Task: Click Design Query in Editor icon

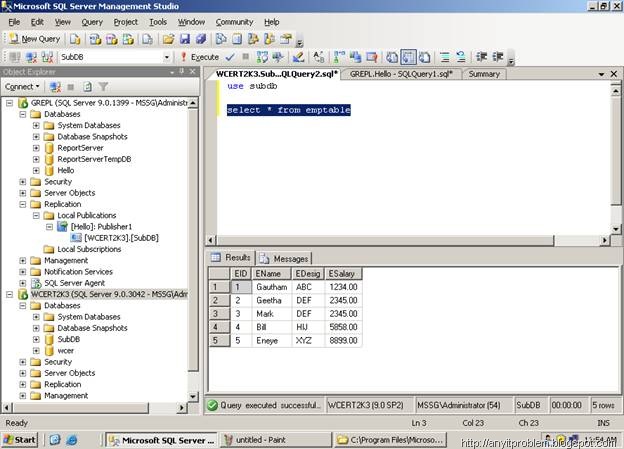Action: coord(298,57)
